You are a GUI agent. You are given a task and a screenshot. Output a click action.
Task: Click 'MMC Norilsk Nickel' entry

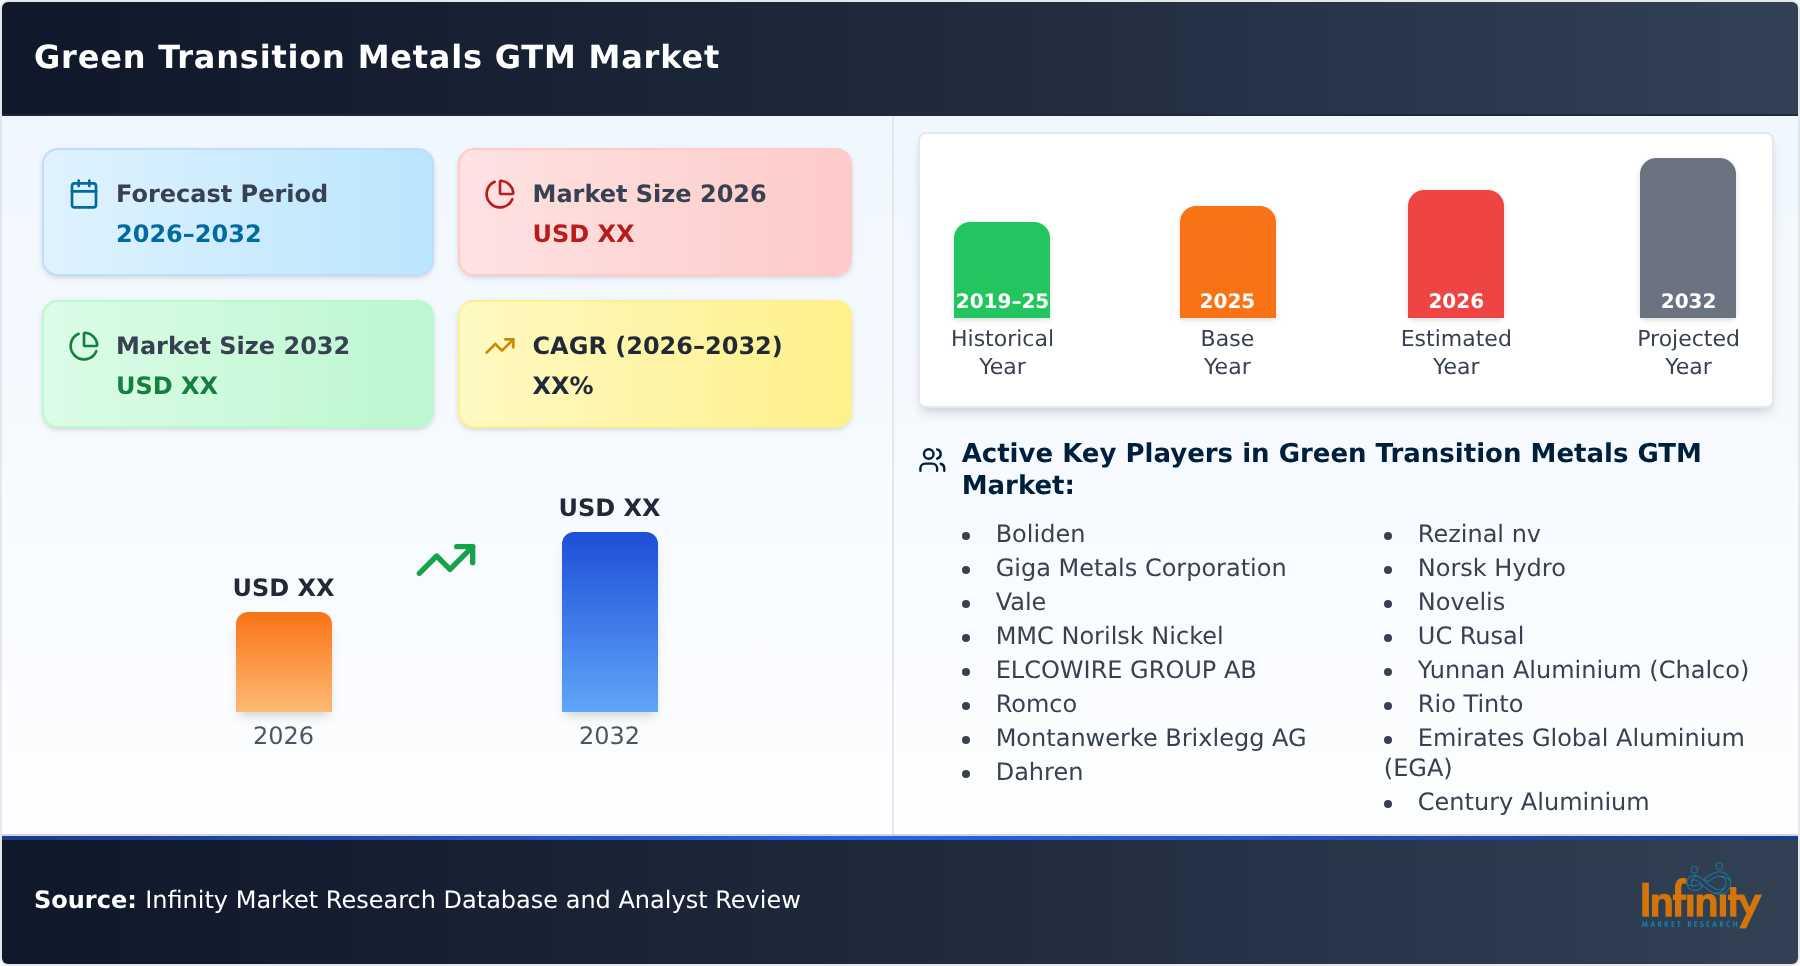point(1109,636)
